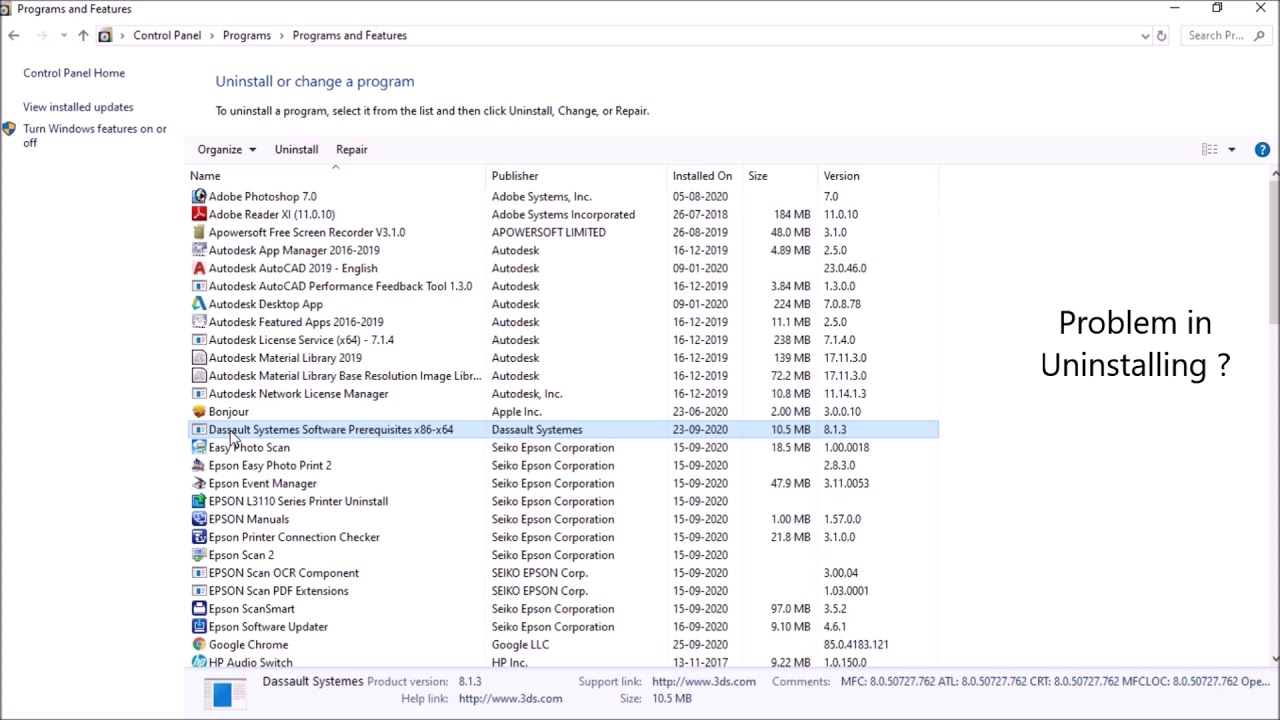This screenshot has height=720, width=1280.
Task: Click the EPSON Manuals icon
Action: [x=199, y=520]
